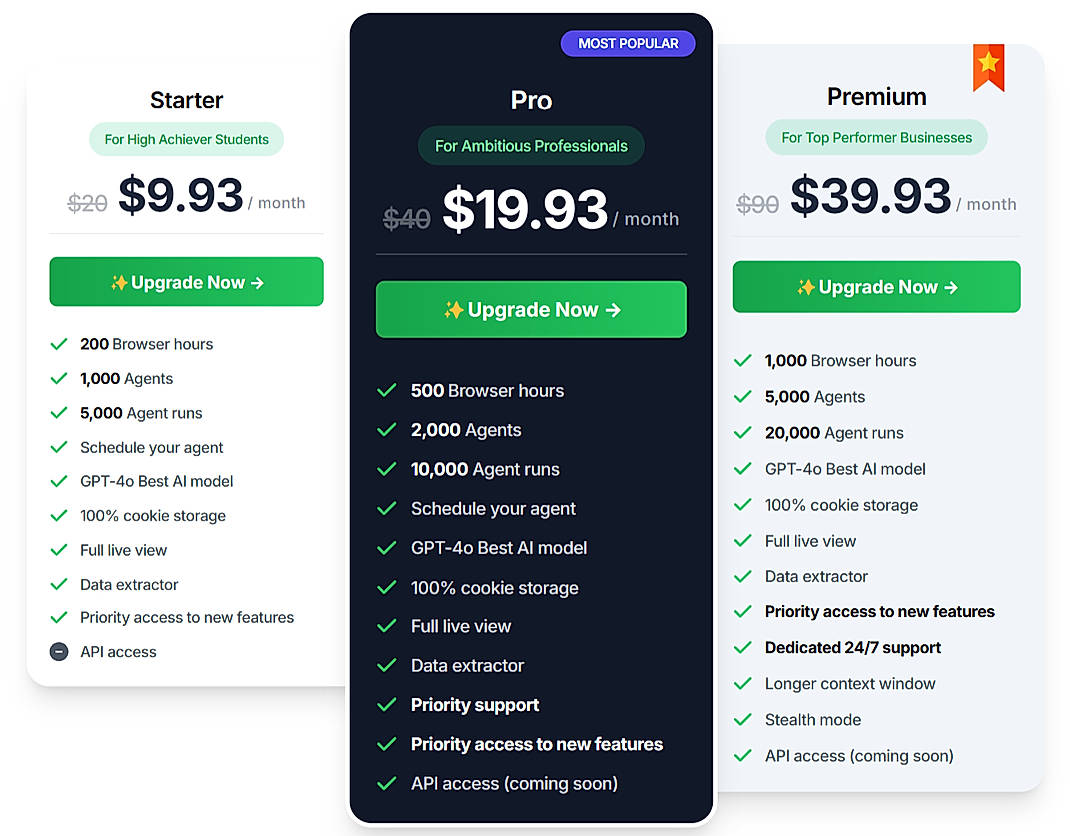Click the For High Achiever Students badge
1070x836 pixels.
(x=186, y=139)
